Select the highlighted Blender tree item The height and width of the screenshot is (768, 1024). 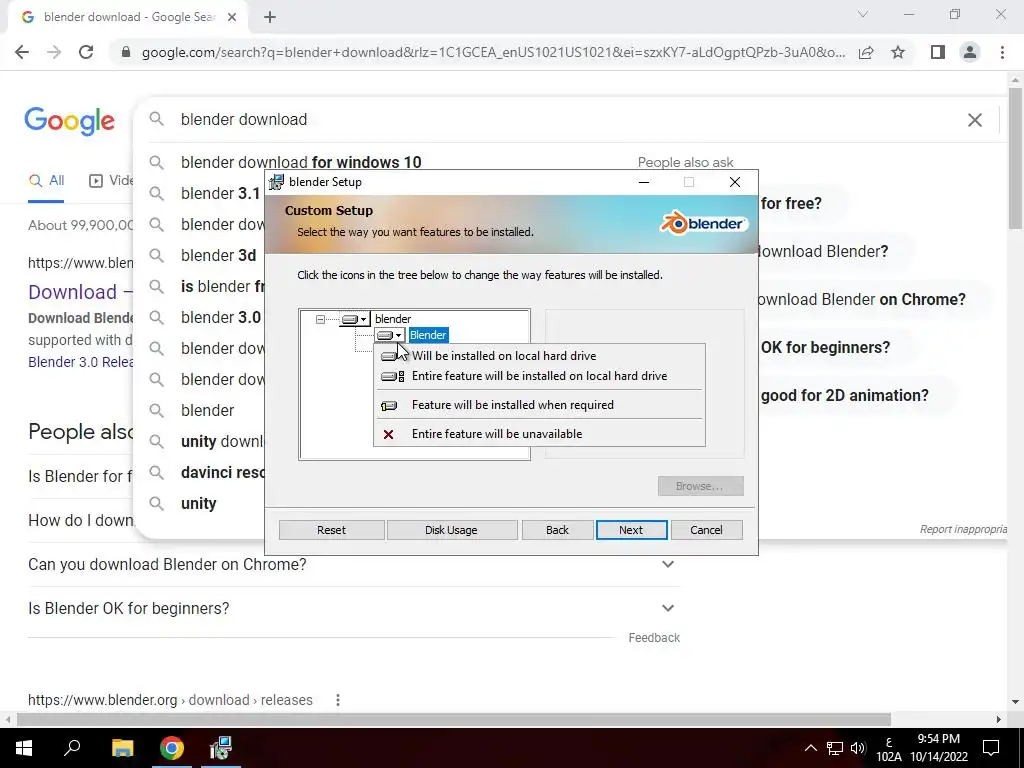click(428, 335)
